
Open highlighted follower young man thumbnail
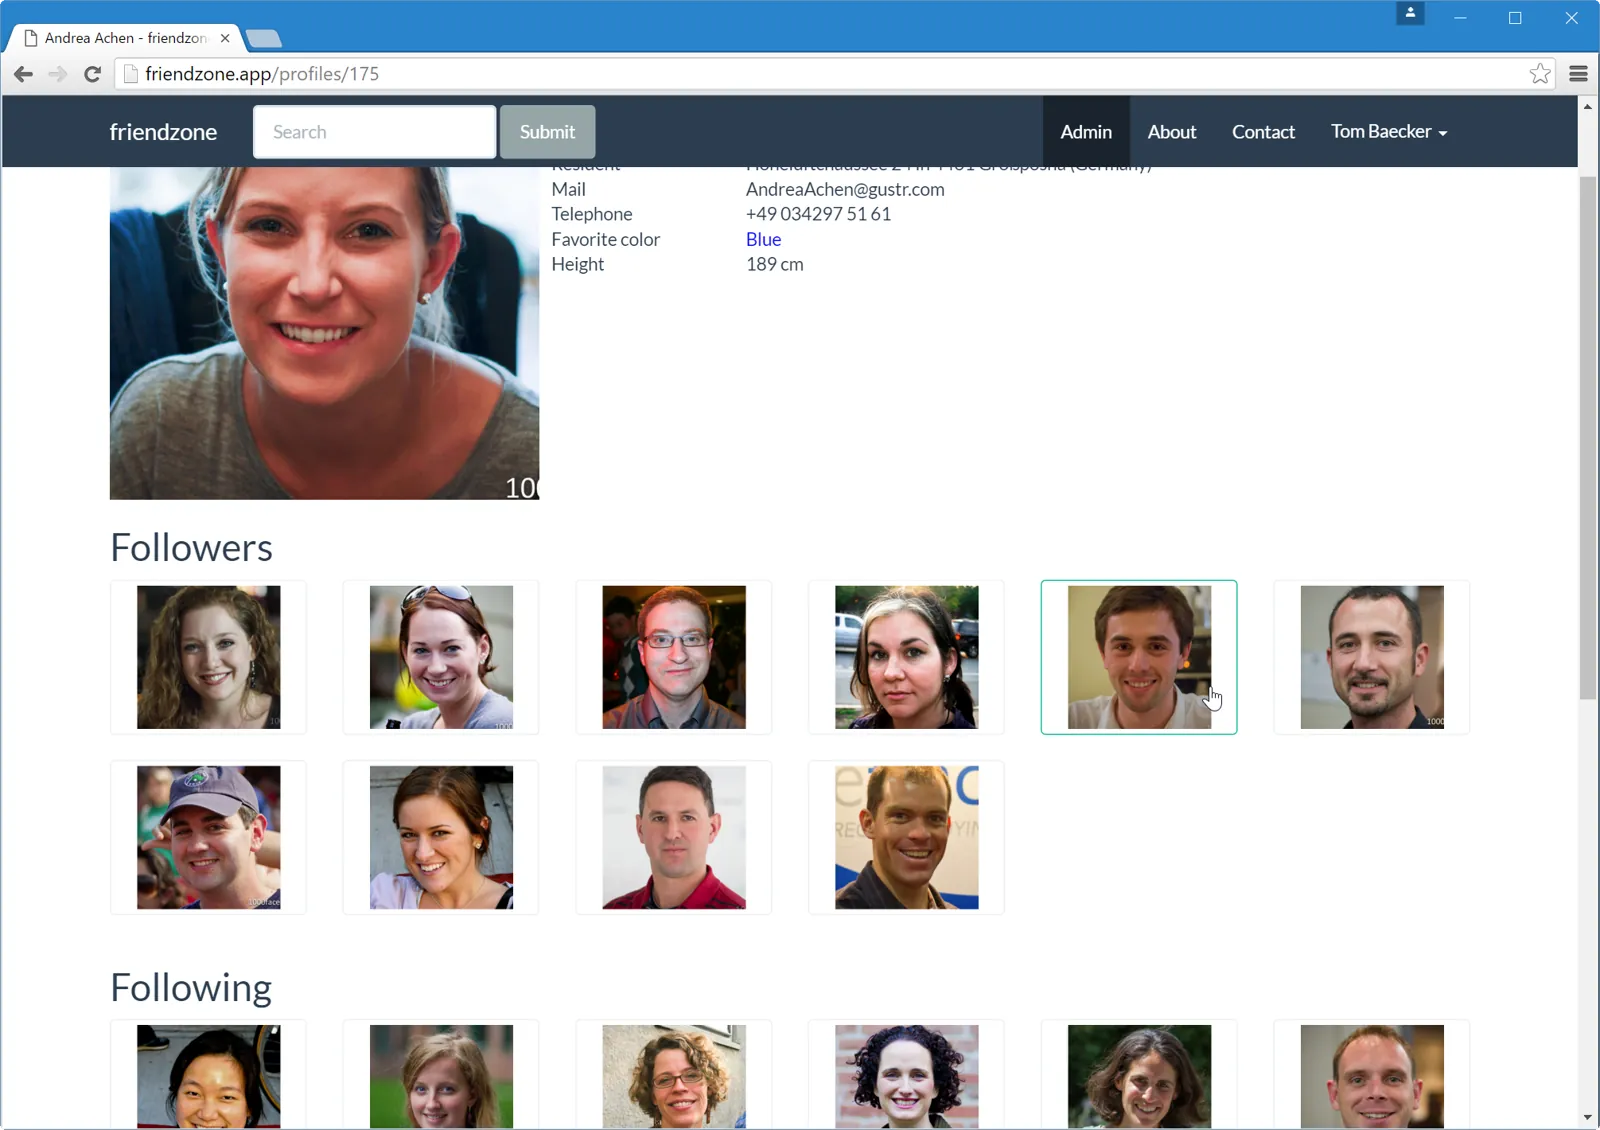coord(1139,657)
